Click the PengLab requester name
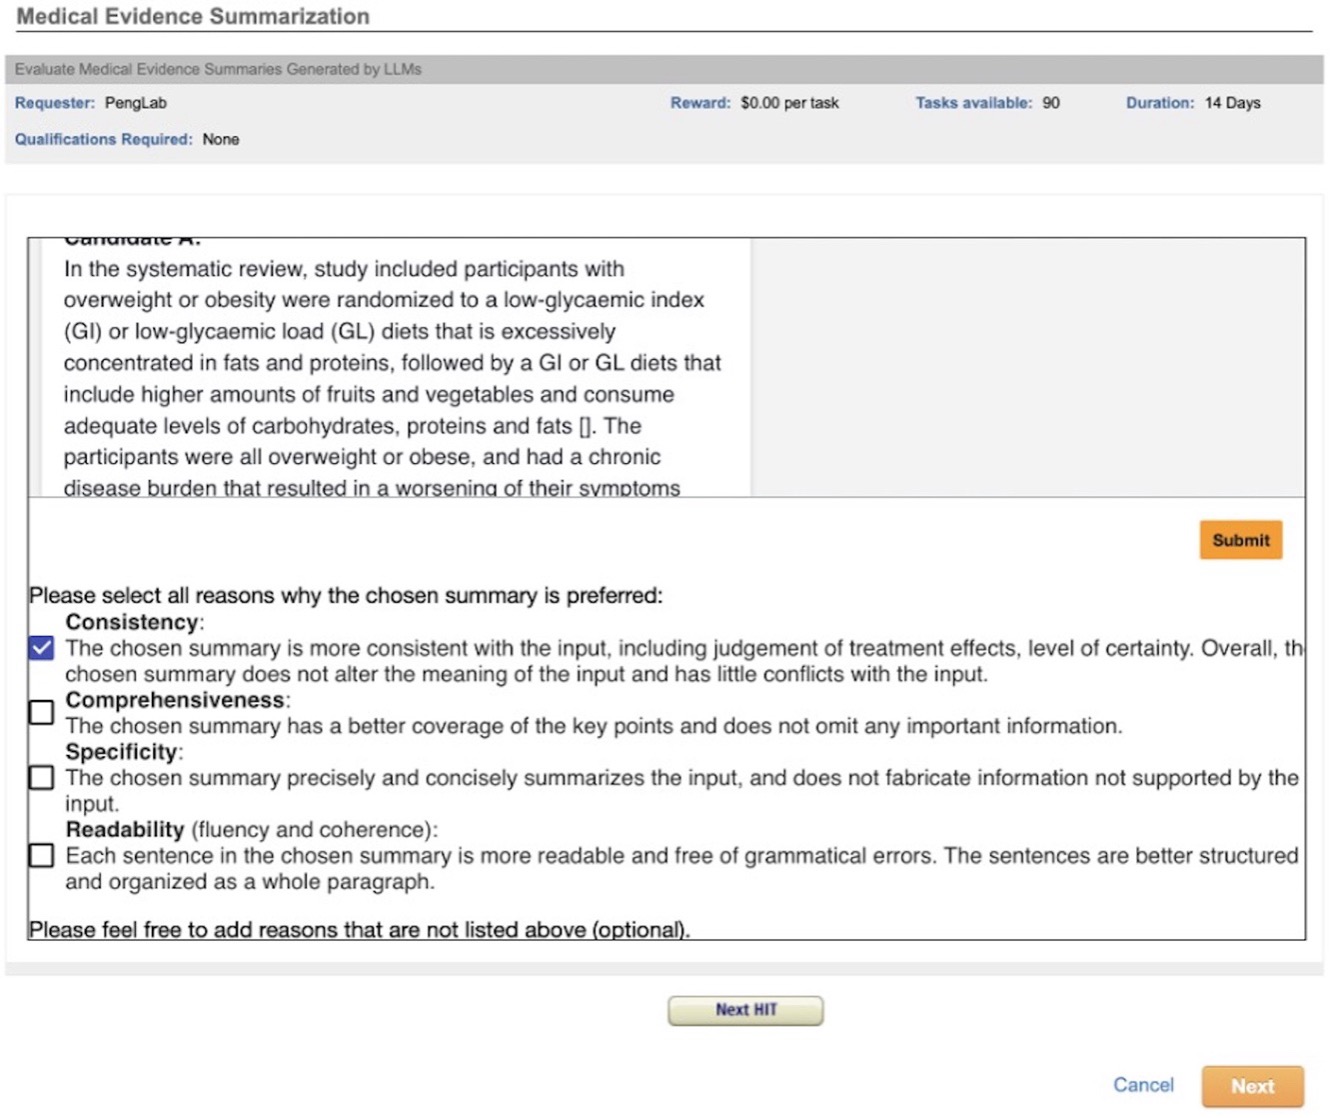Image resolution: width=1332 pixels, height=1118 pixels. coord(136,103)
